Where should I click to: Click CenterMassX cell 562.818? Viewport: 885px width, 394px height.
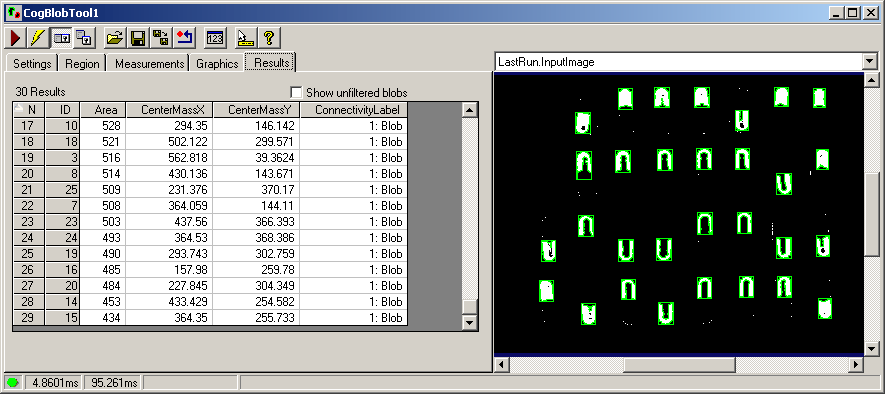click(169, 158)
